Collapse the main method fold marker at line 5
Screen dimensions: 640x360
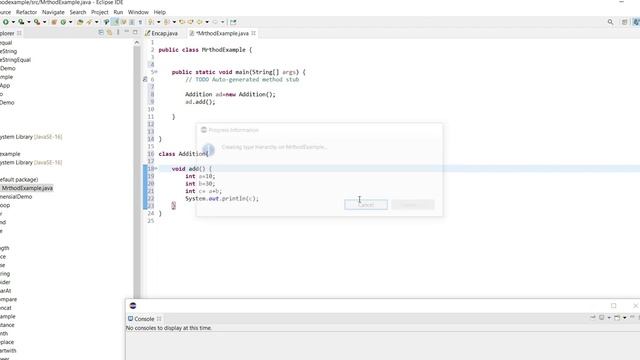pyautogui.click(x=156, y=72)
